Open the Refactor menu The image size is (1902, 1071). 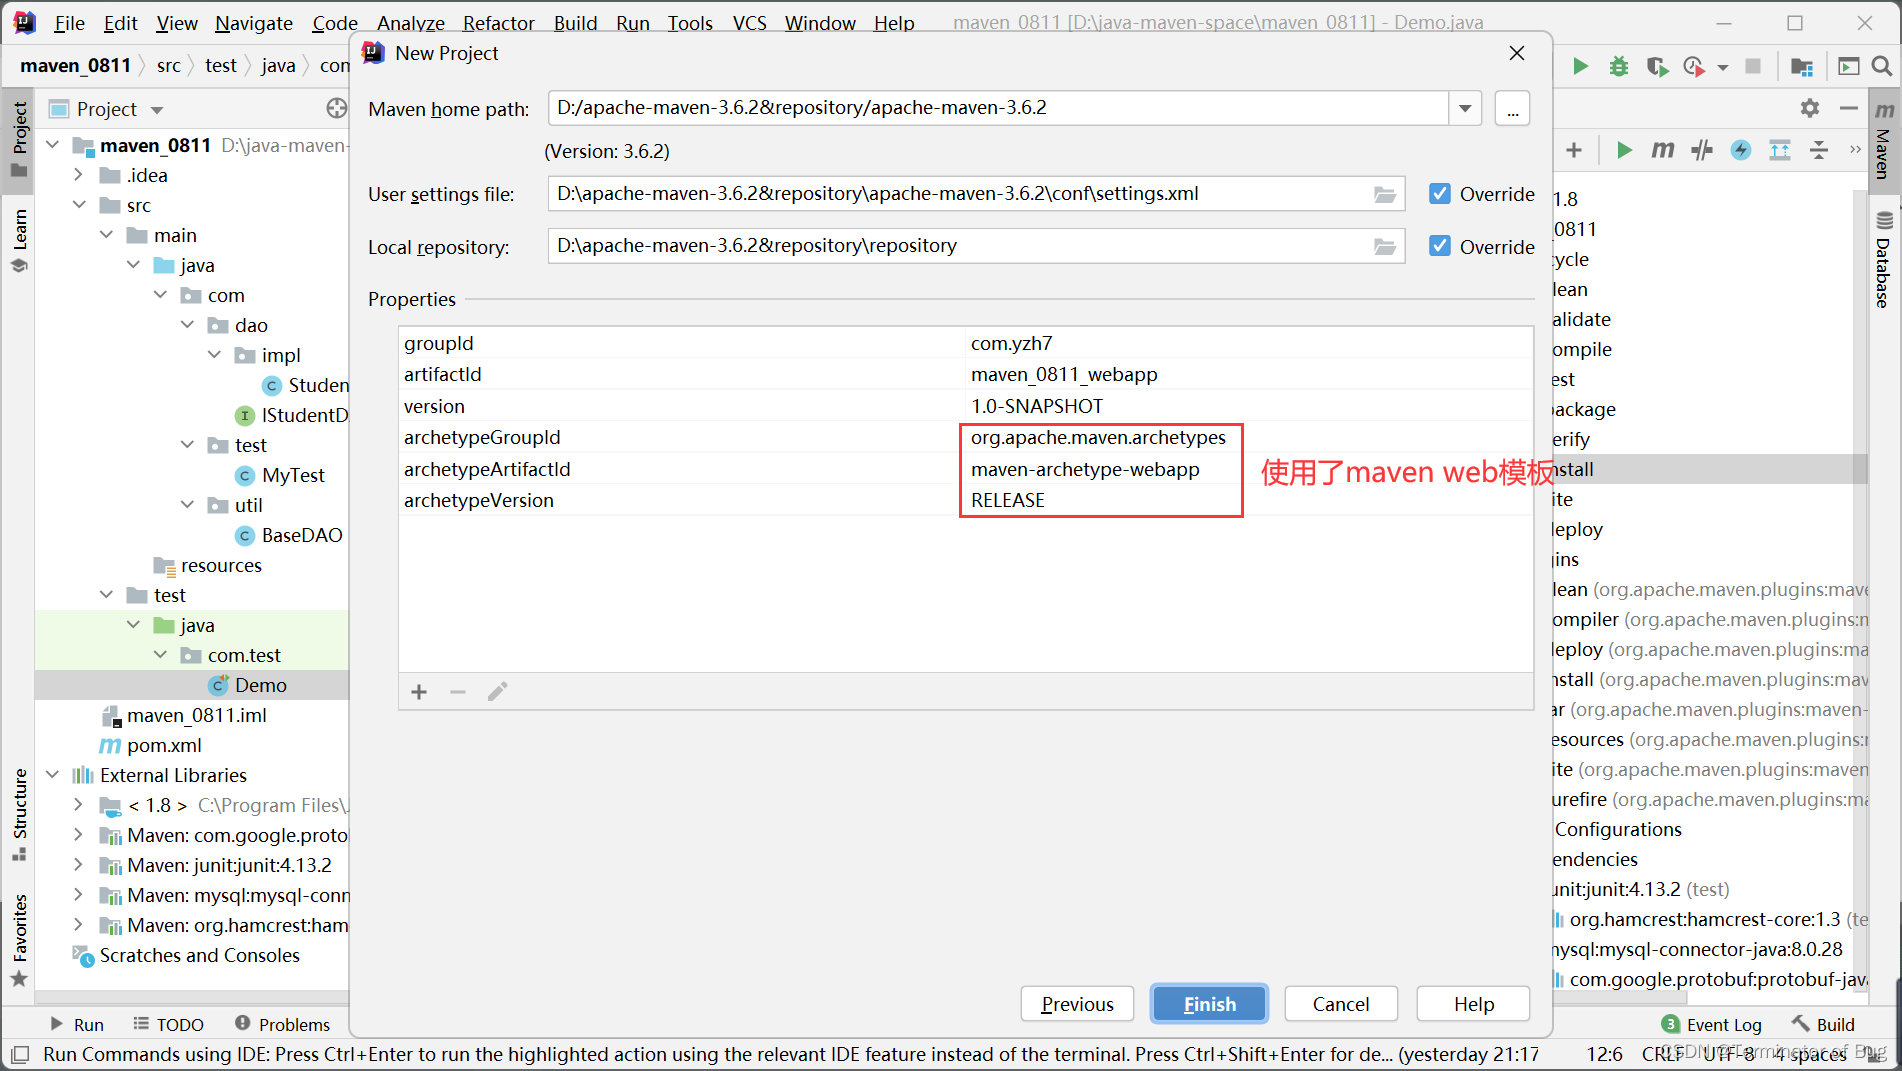(x=498, y=23)
